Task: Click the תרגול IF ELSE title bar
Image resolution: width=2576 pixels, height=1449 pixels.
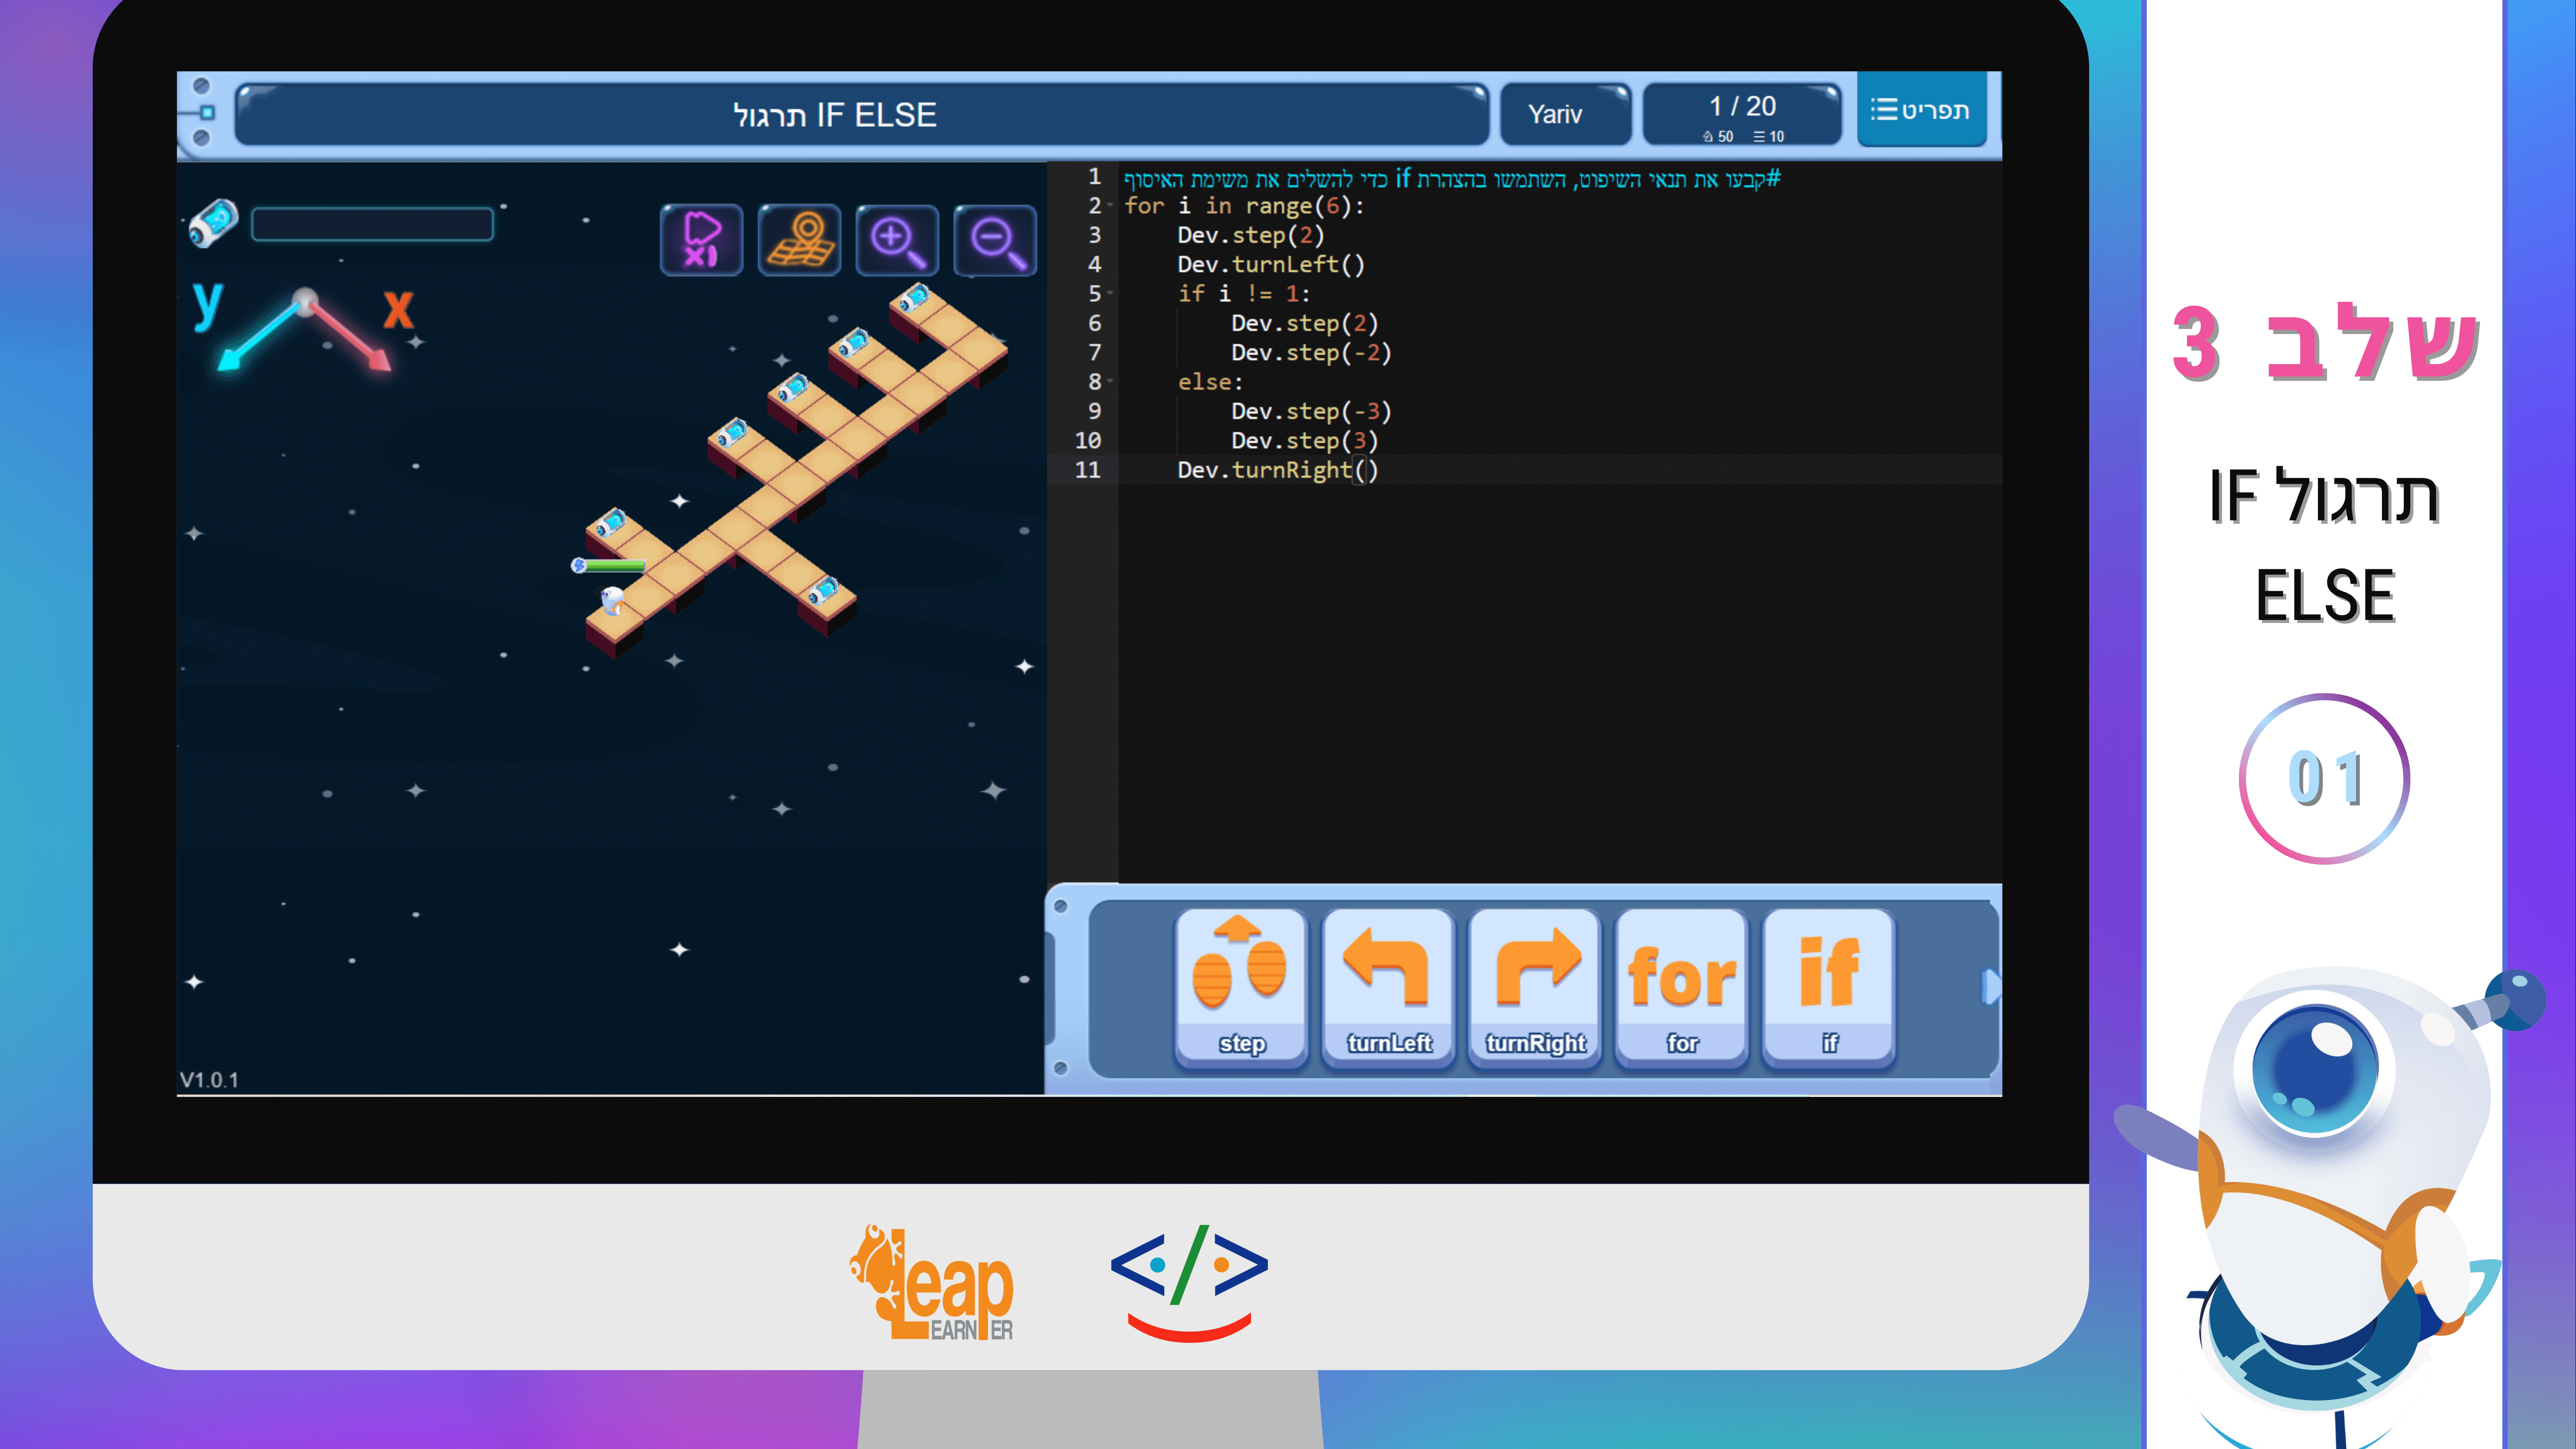Action: click(862, 114)
